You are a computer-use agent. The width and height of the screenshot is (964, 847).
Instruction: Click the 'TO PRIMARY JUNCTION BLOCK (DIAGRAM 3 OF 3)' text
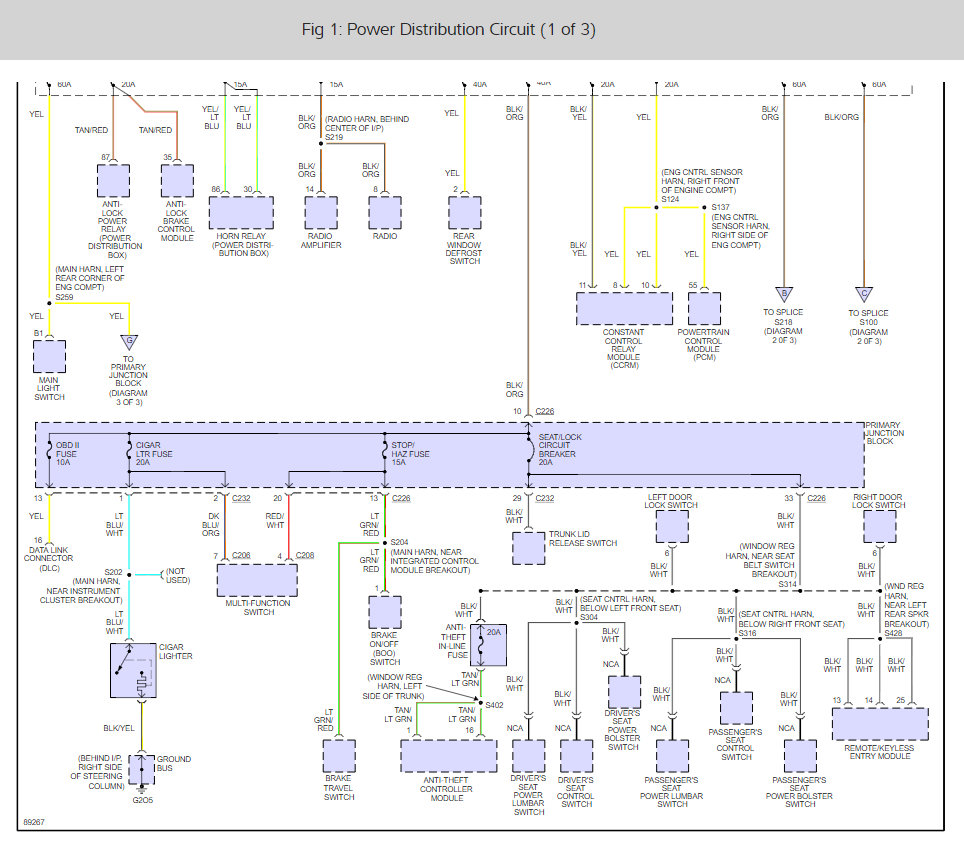pyautogui.click(x=128, y=380)
